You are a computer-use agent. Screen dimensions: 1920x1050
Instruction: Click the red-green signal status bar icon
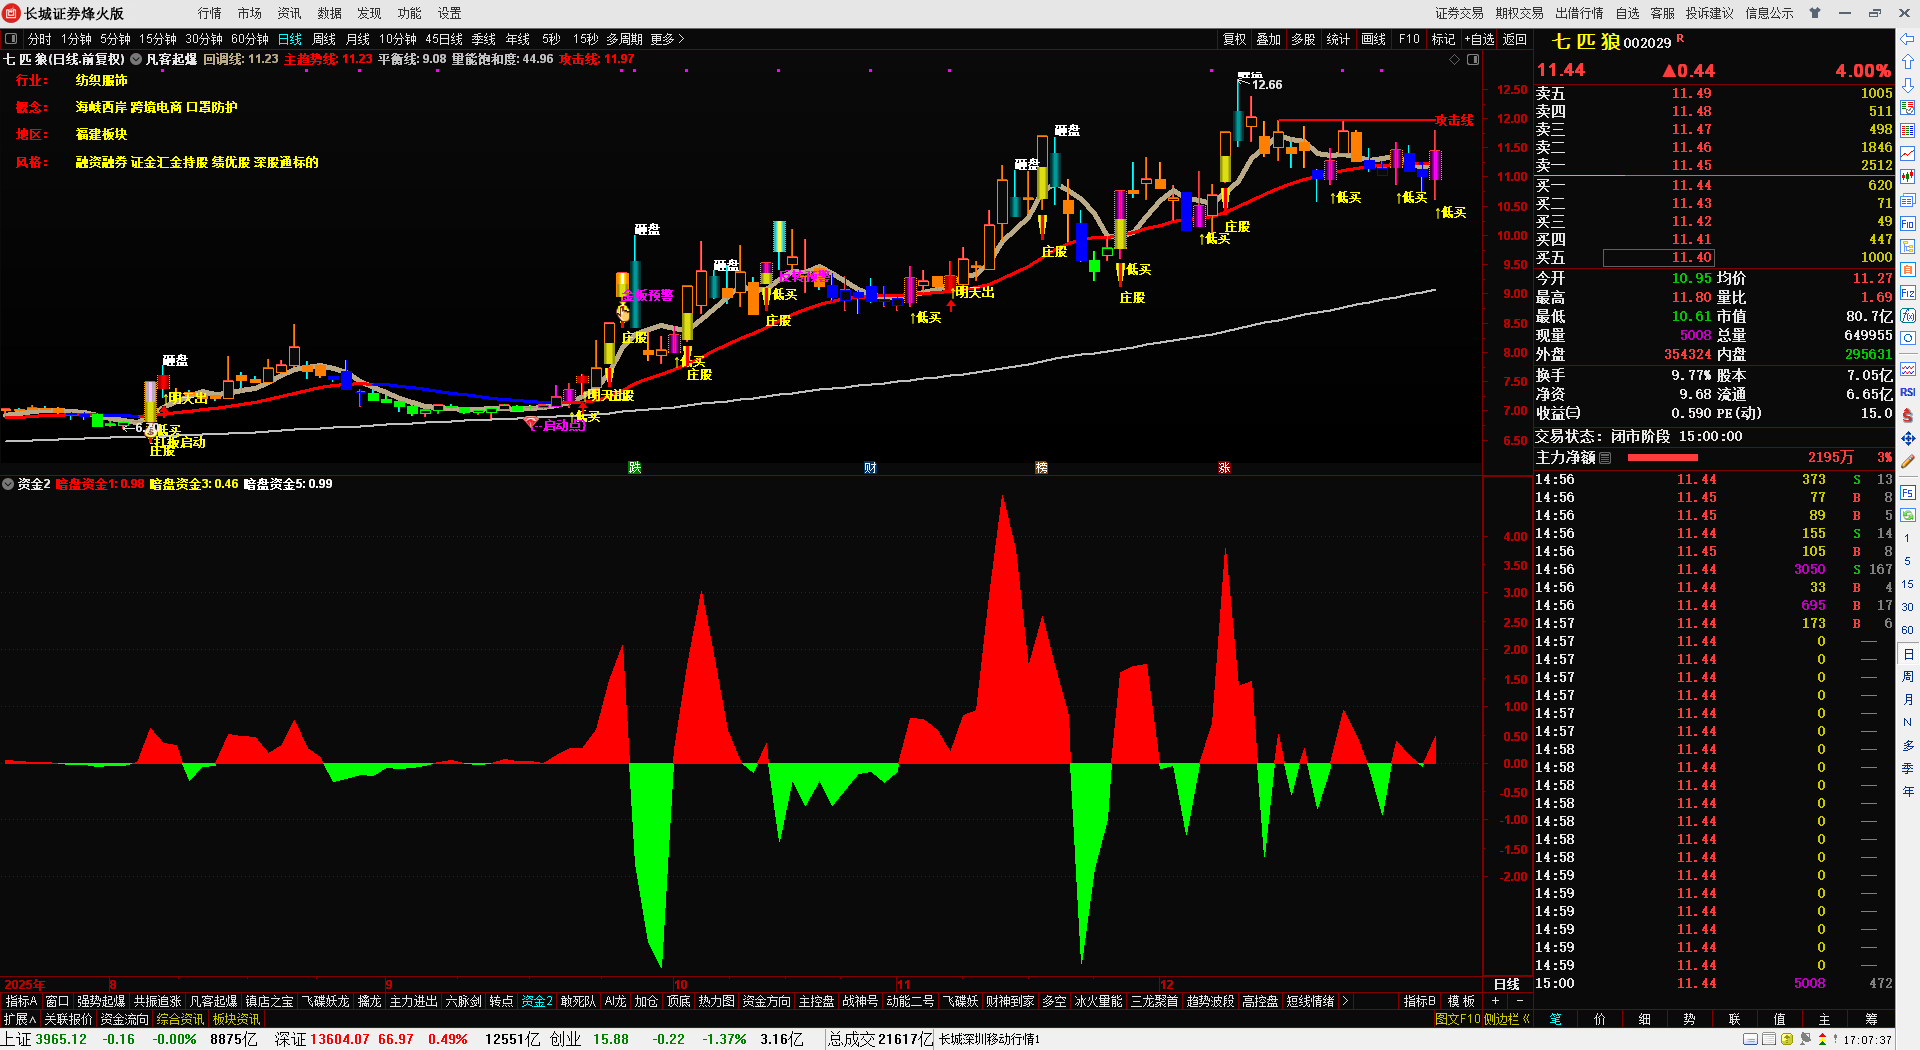pos(1822,1040)
